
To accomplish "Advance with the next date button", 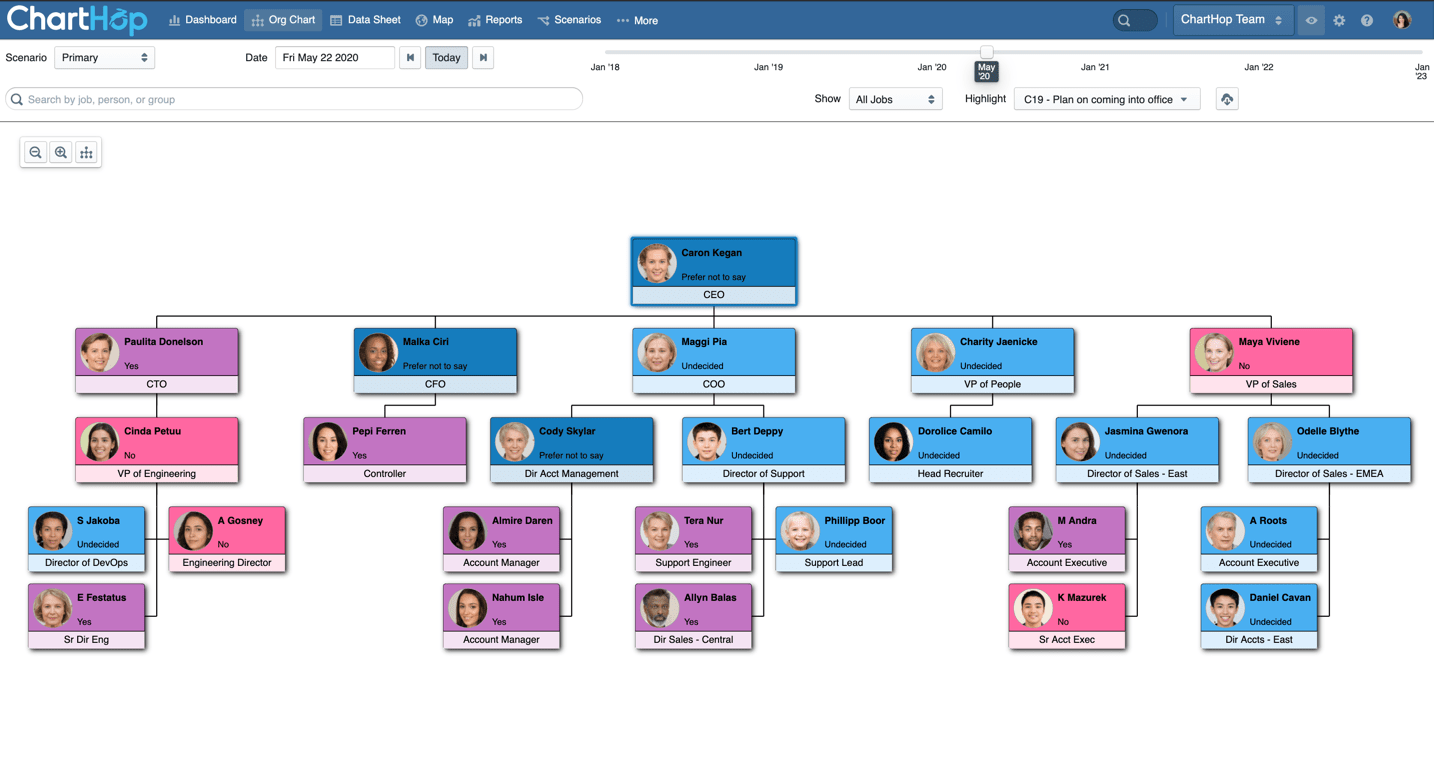I will click(x=483, y=57).
